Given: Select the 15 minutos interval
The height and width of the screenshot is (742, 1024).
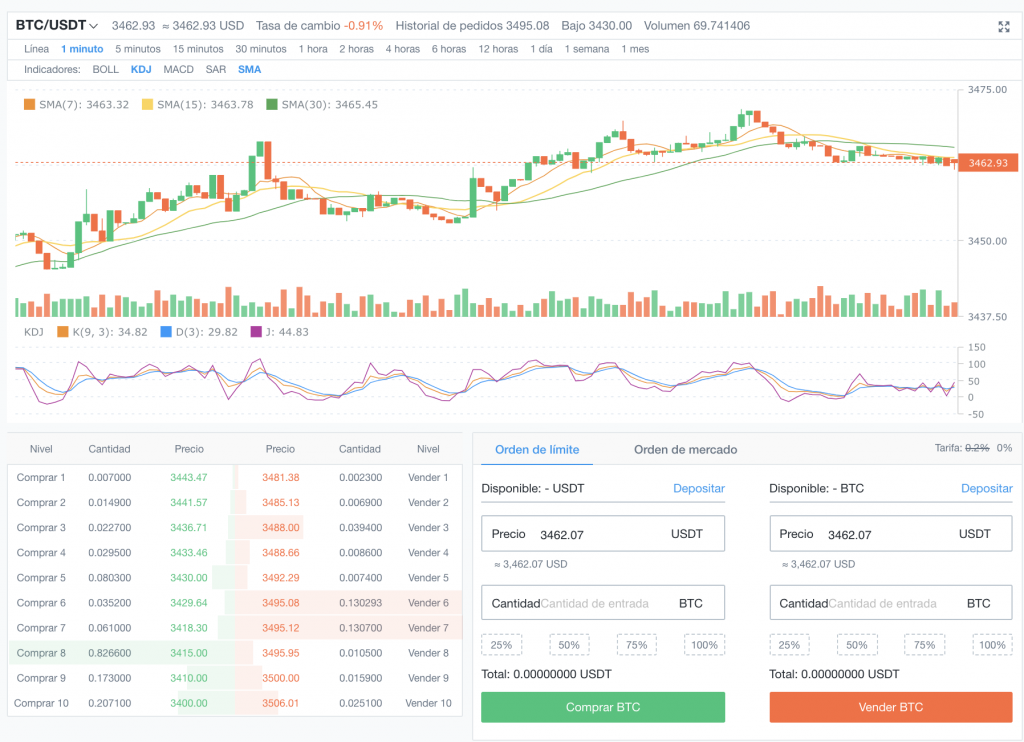Looking at the screenshot, I should pyautogui.click(x=198, y=49).
